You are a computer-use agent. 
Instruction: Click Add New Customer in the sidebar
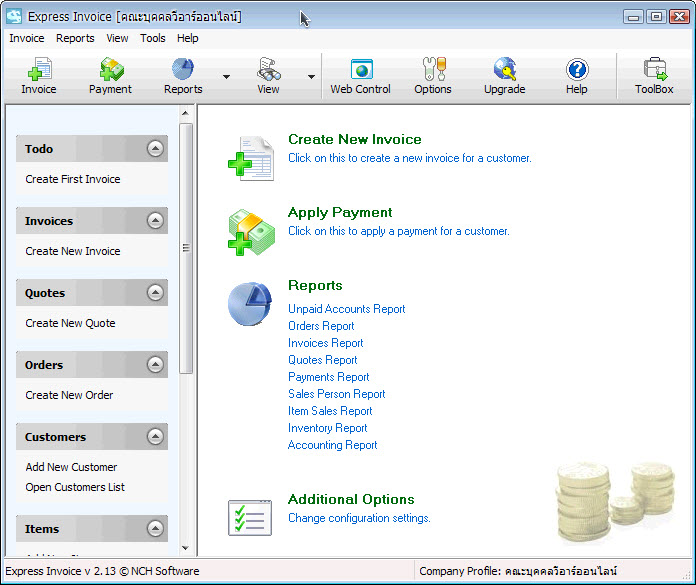coord(71,467)
